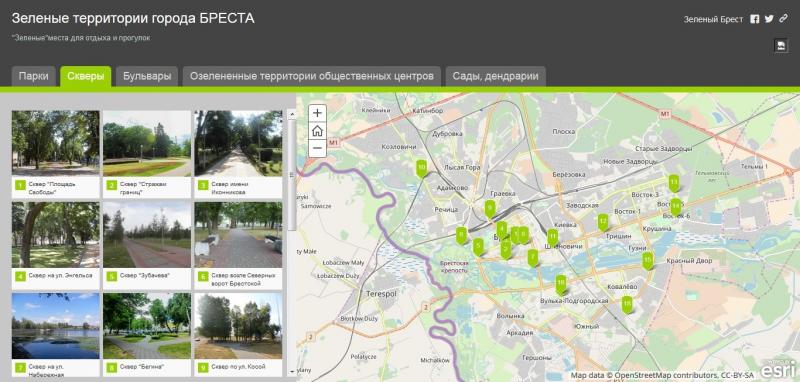
Task: Click the page title Зеленые территории города БРЕСТА
Action: tap(133, 18)
